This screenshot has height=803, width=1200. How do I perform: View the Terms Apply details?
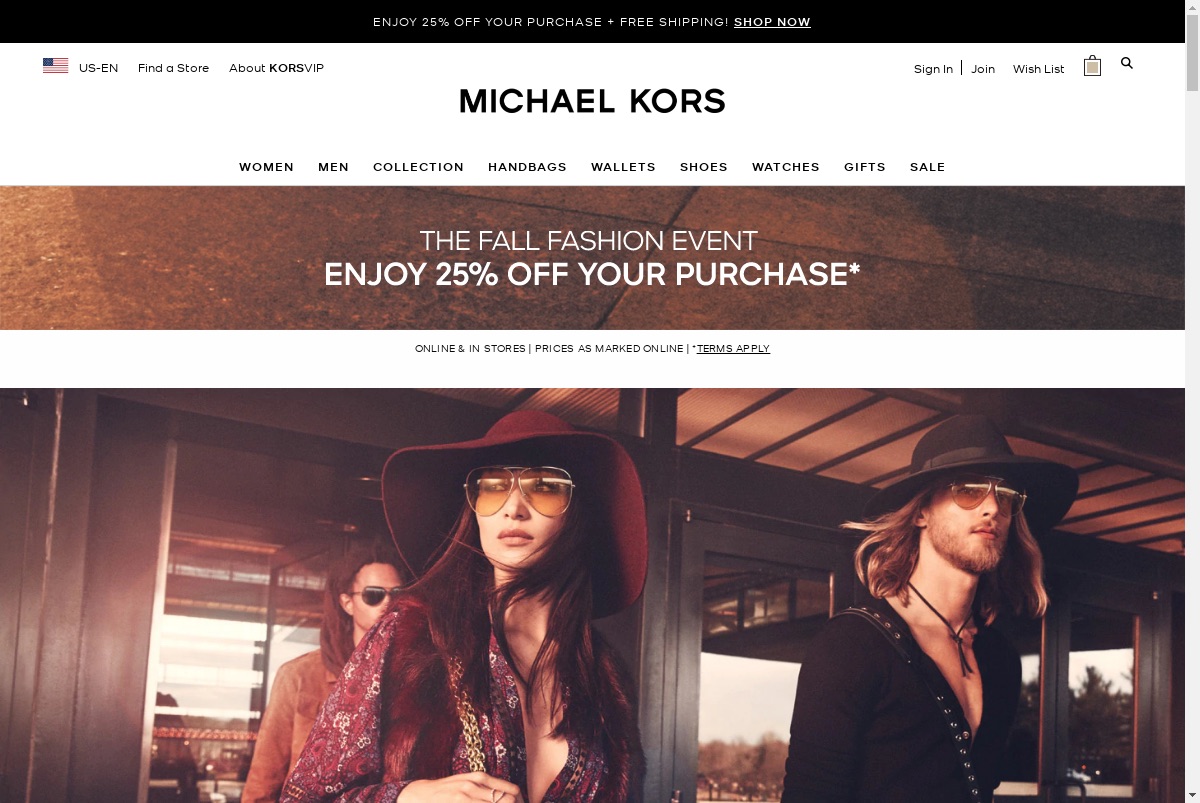pyautogui.click(x=733, y=349)
